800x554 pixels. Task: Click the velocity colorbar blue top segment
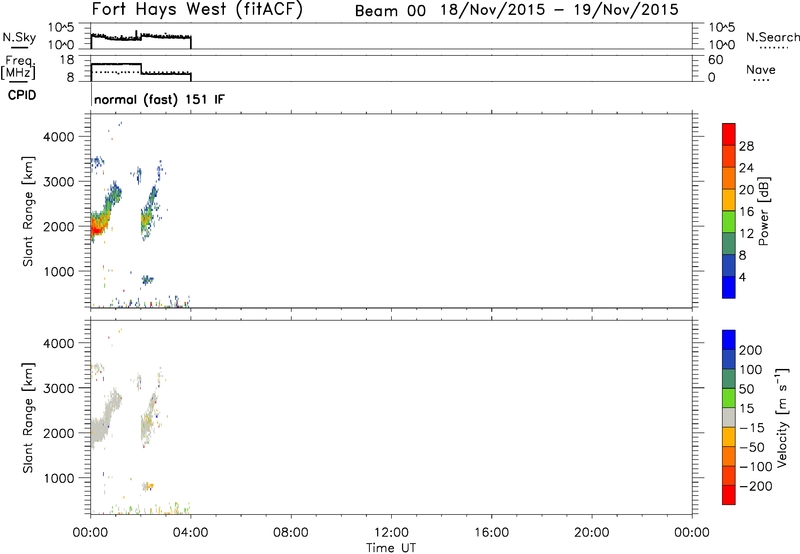point(729,340)
